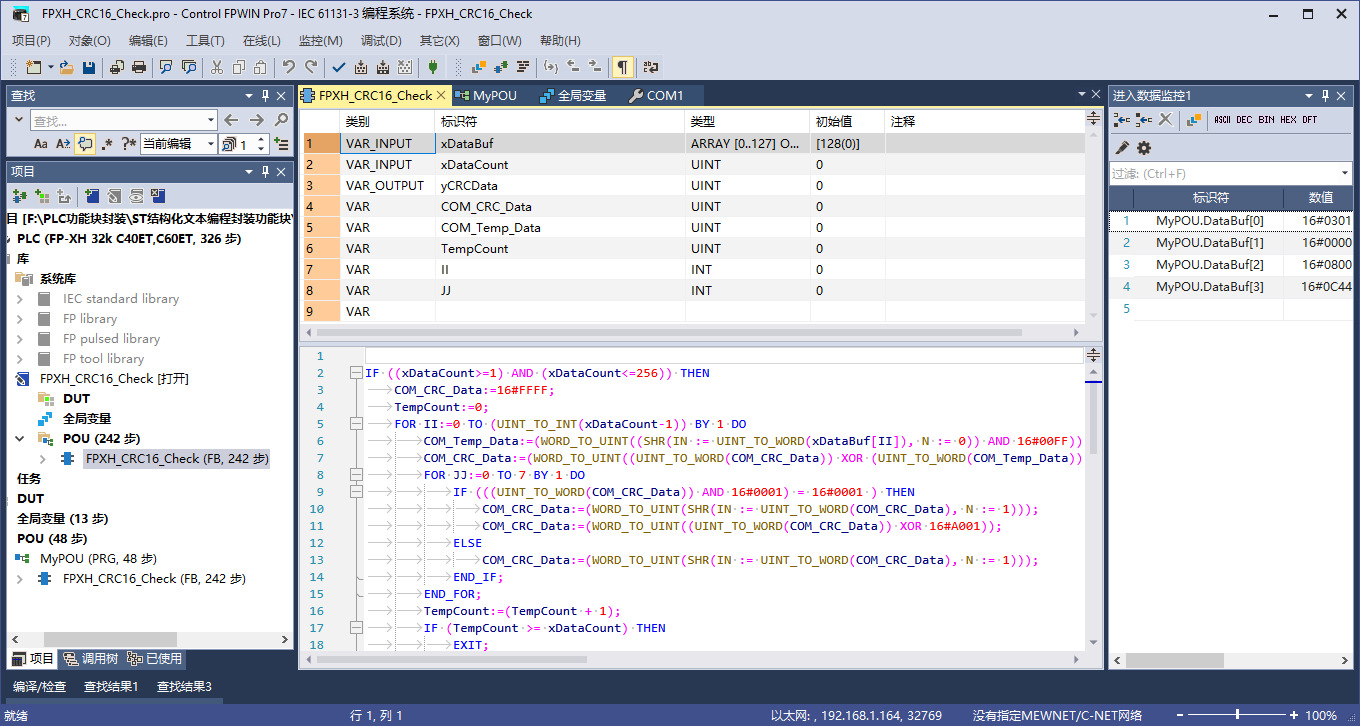Collapse the POU (242 步) folder
The width and height of the screenshot is (1360, 726).
[x=20, y=439]
